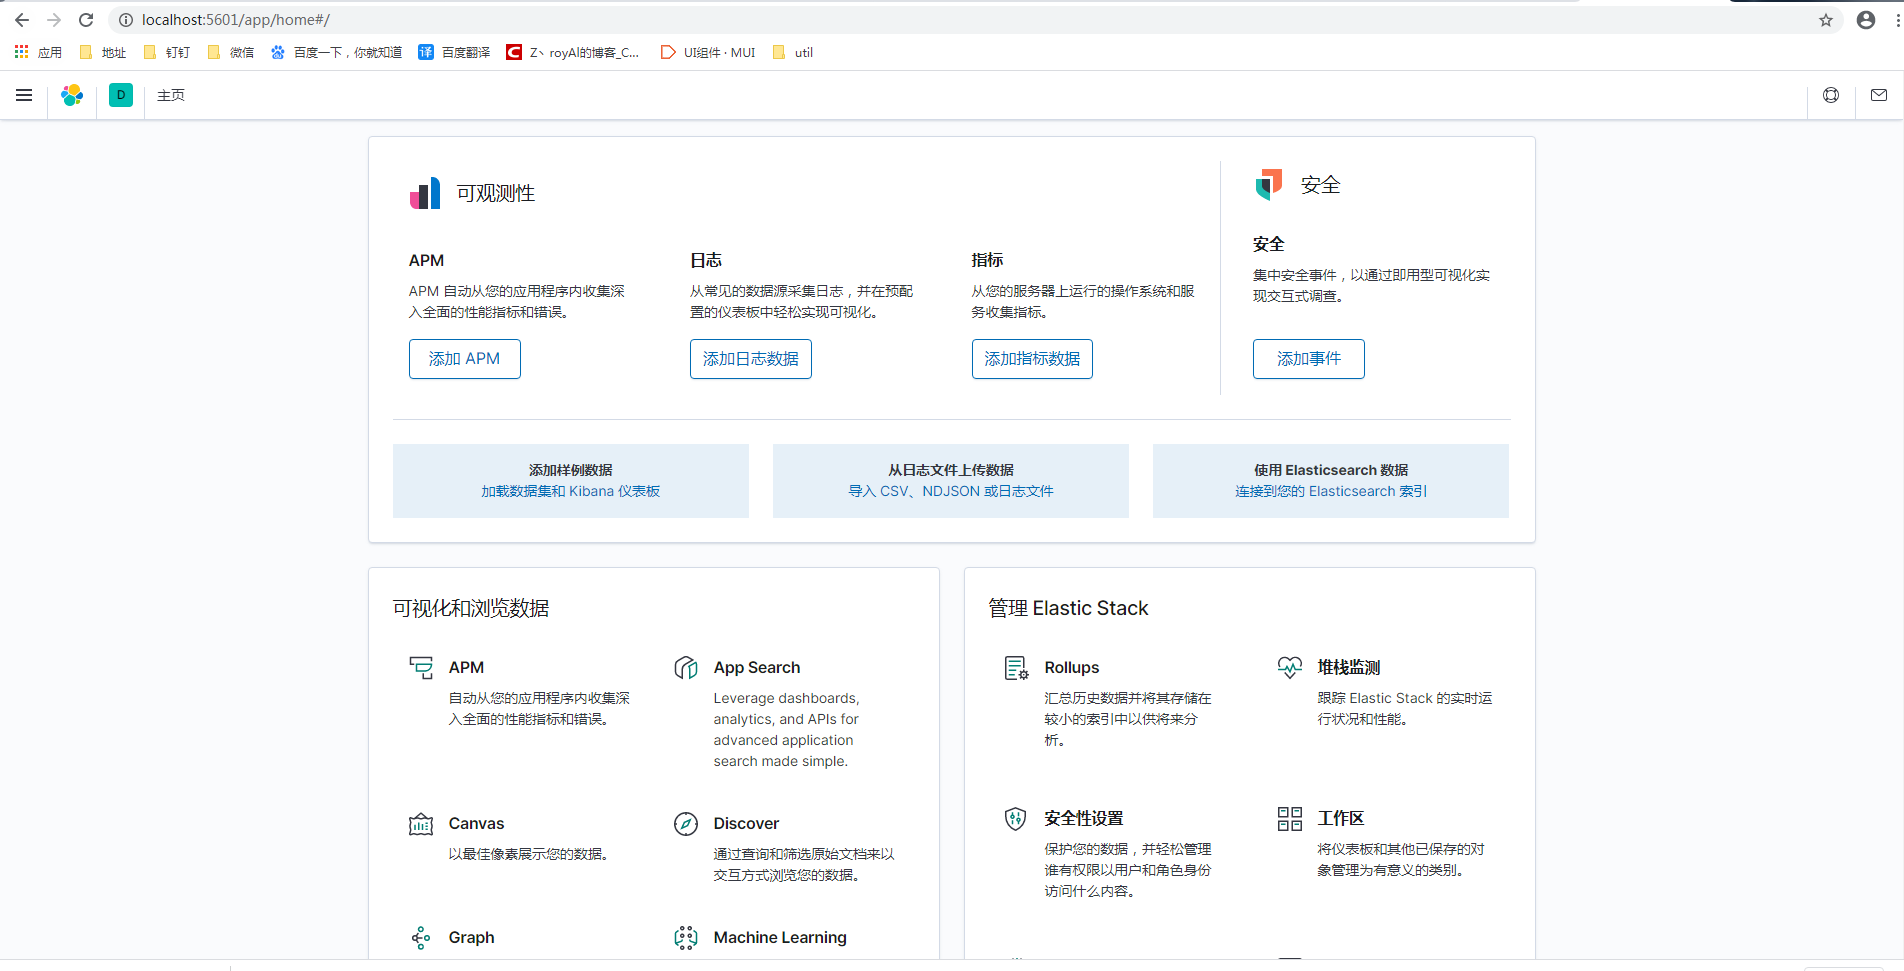The image size is (1904, 971).
Task: Click the Security shield logo icon
Action: pyautogui.click(x=1269, y=185)
